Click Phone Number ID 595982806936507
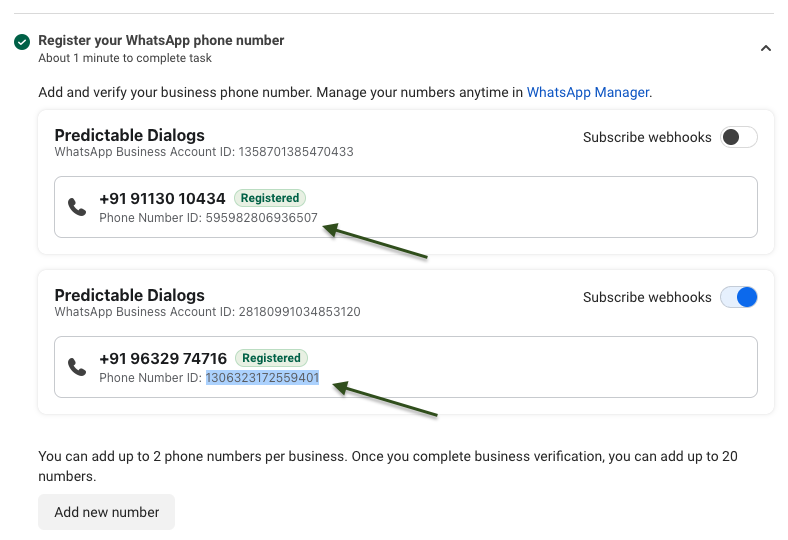788x540 pixels. point(209,218)
